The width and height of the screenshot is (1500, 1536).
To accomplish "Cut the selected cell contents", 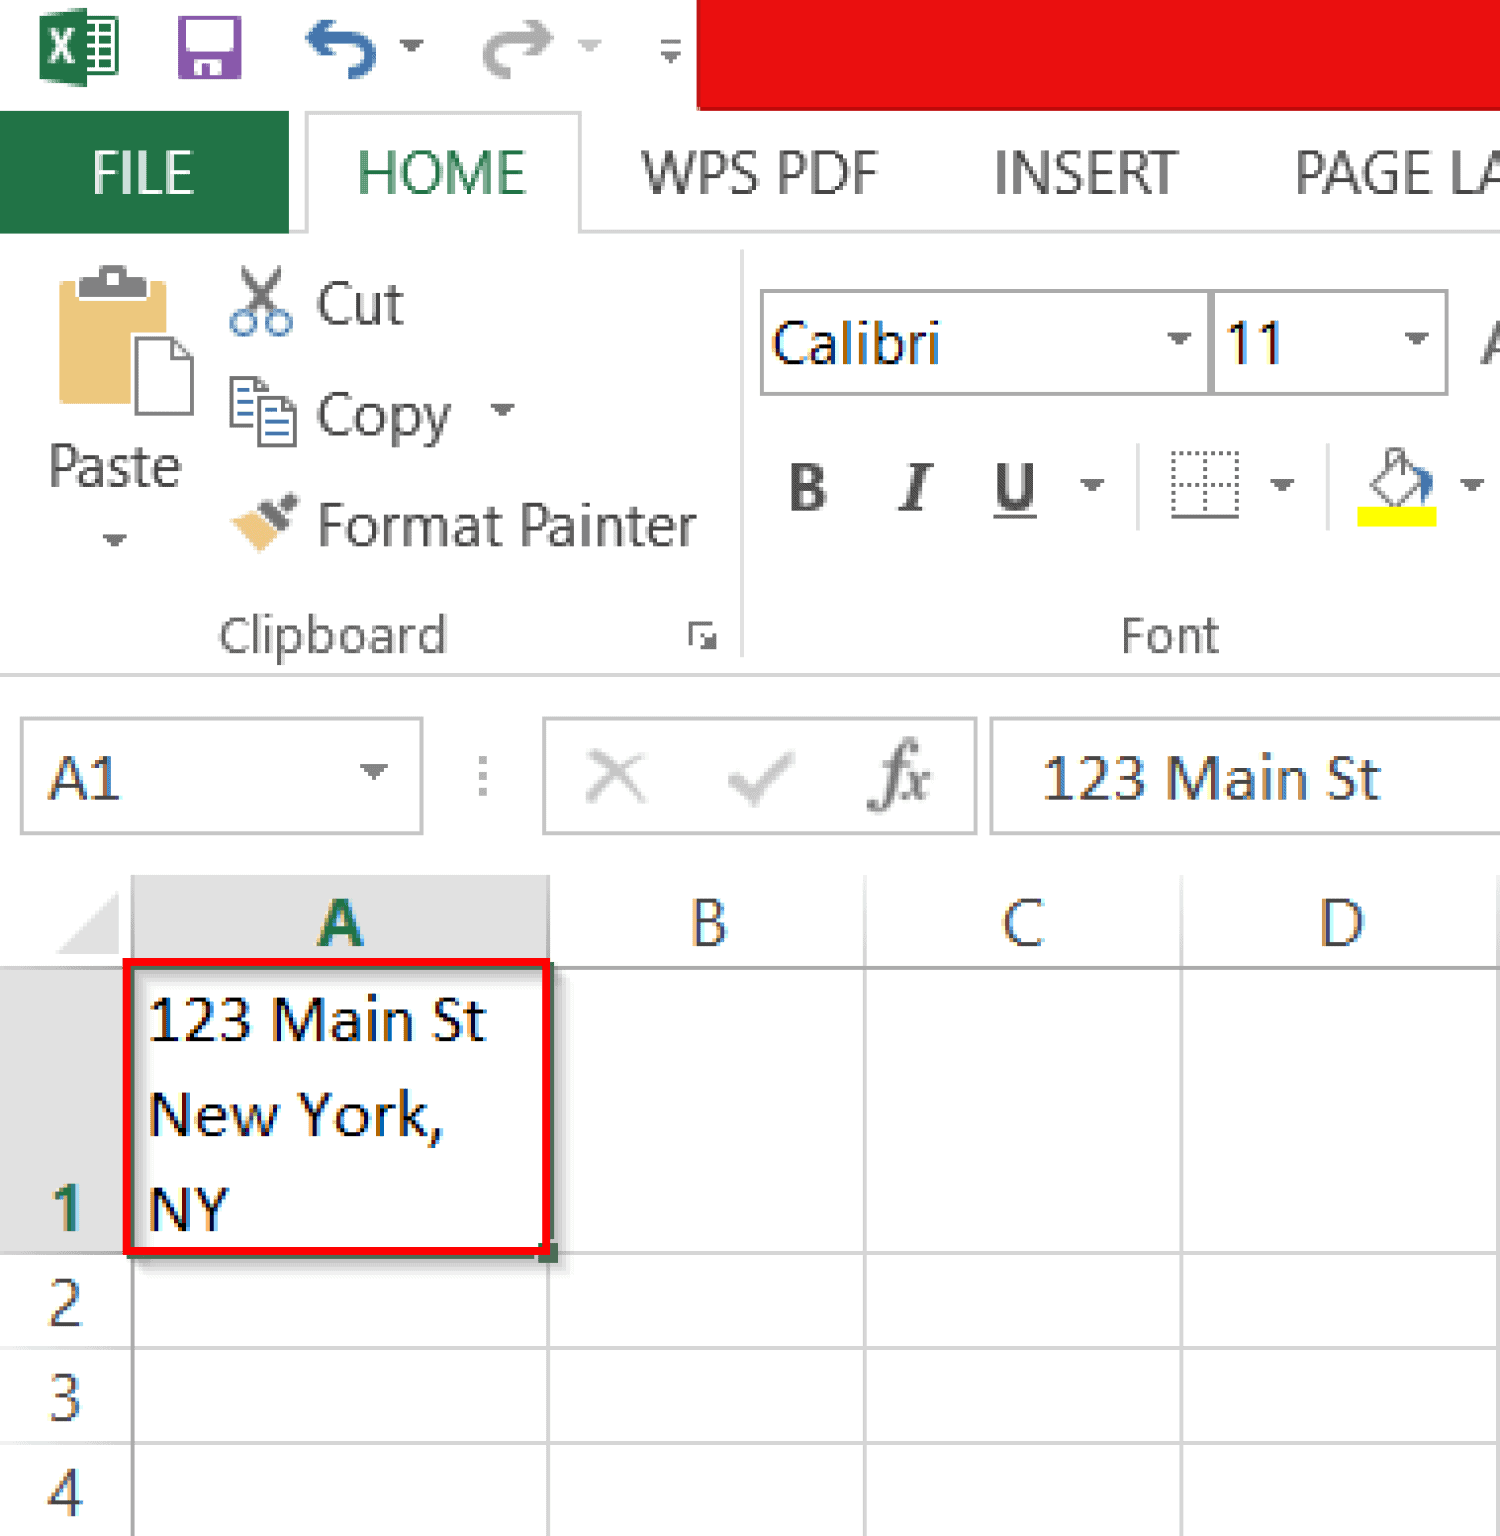I will click(316, 303).
